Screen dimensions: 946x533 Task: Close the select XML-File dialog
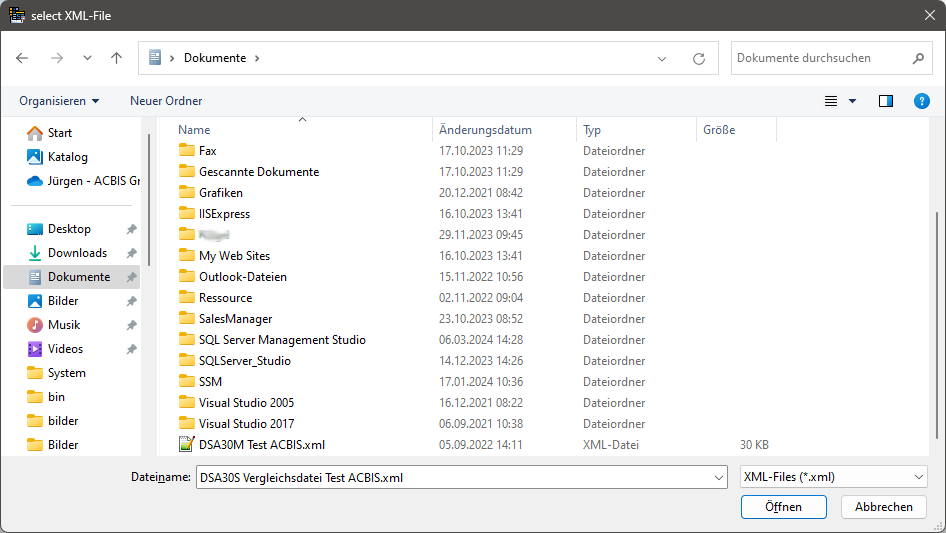pos(930,15)
